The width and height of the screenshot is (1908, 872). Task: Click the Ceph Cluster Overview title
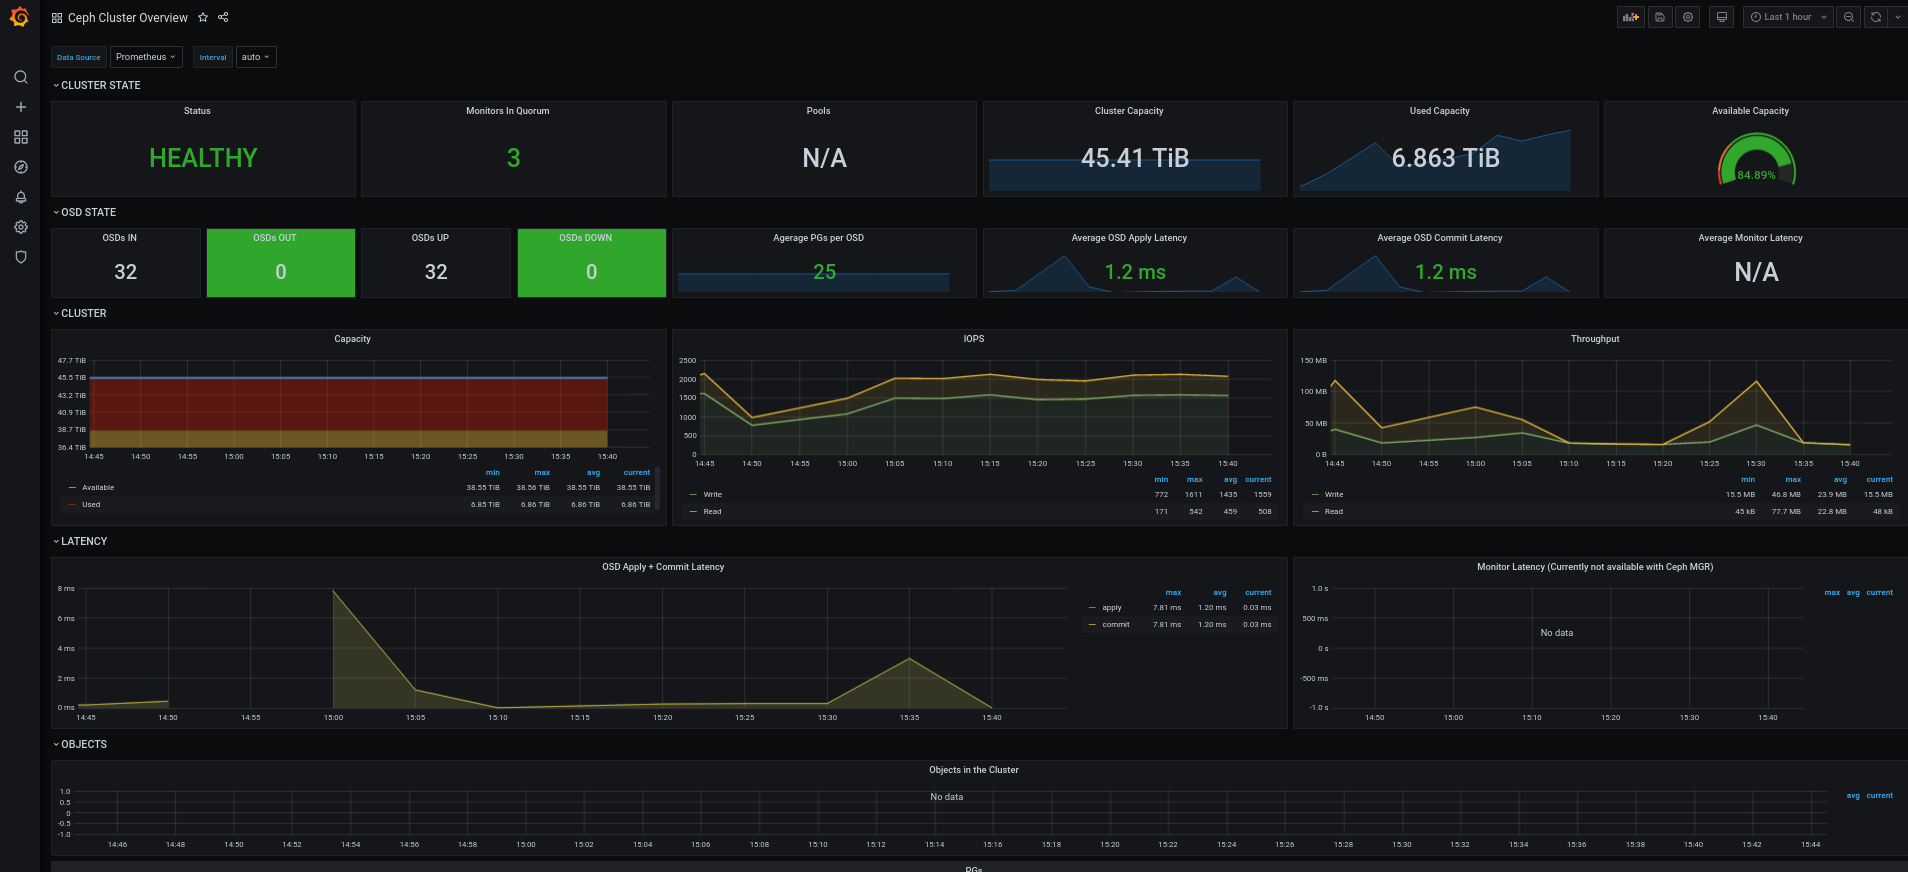127,18
